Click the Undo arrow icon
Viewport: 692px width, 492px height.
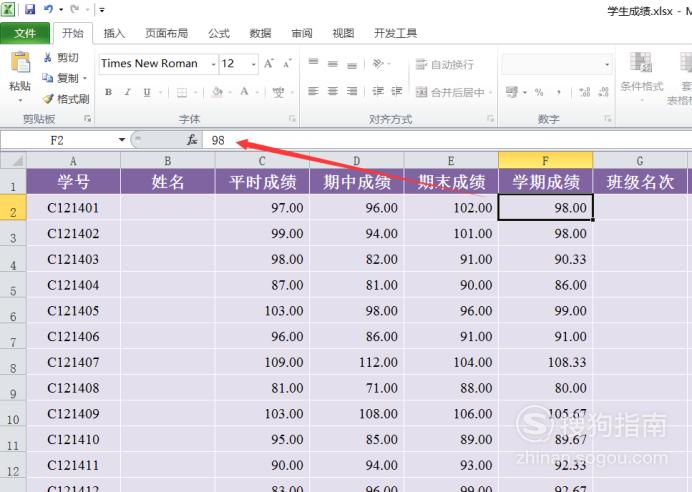pos(49,9)
